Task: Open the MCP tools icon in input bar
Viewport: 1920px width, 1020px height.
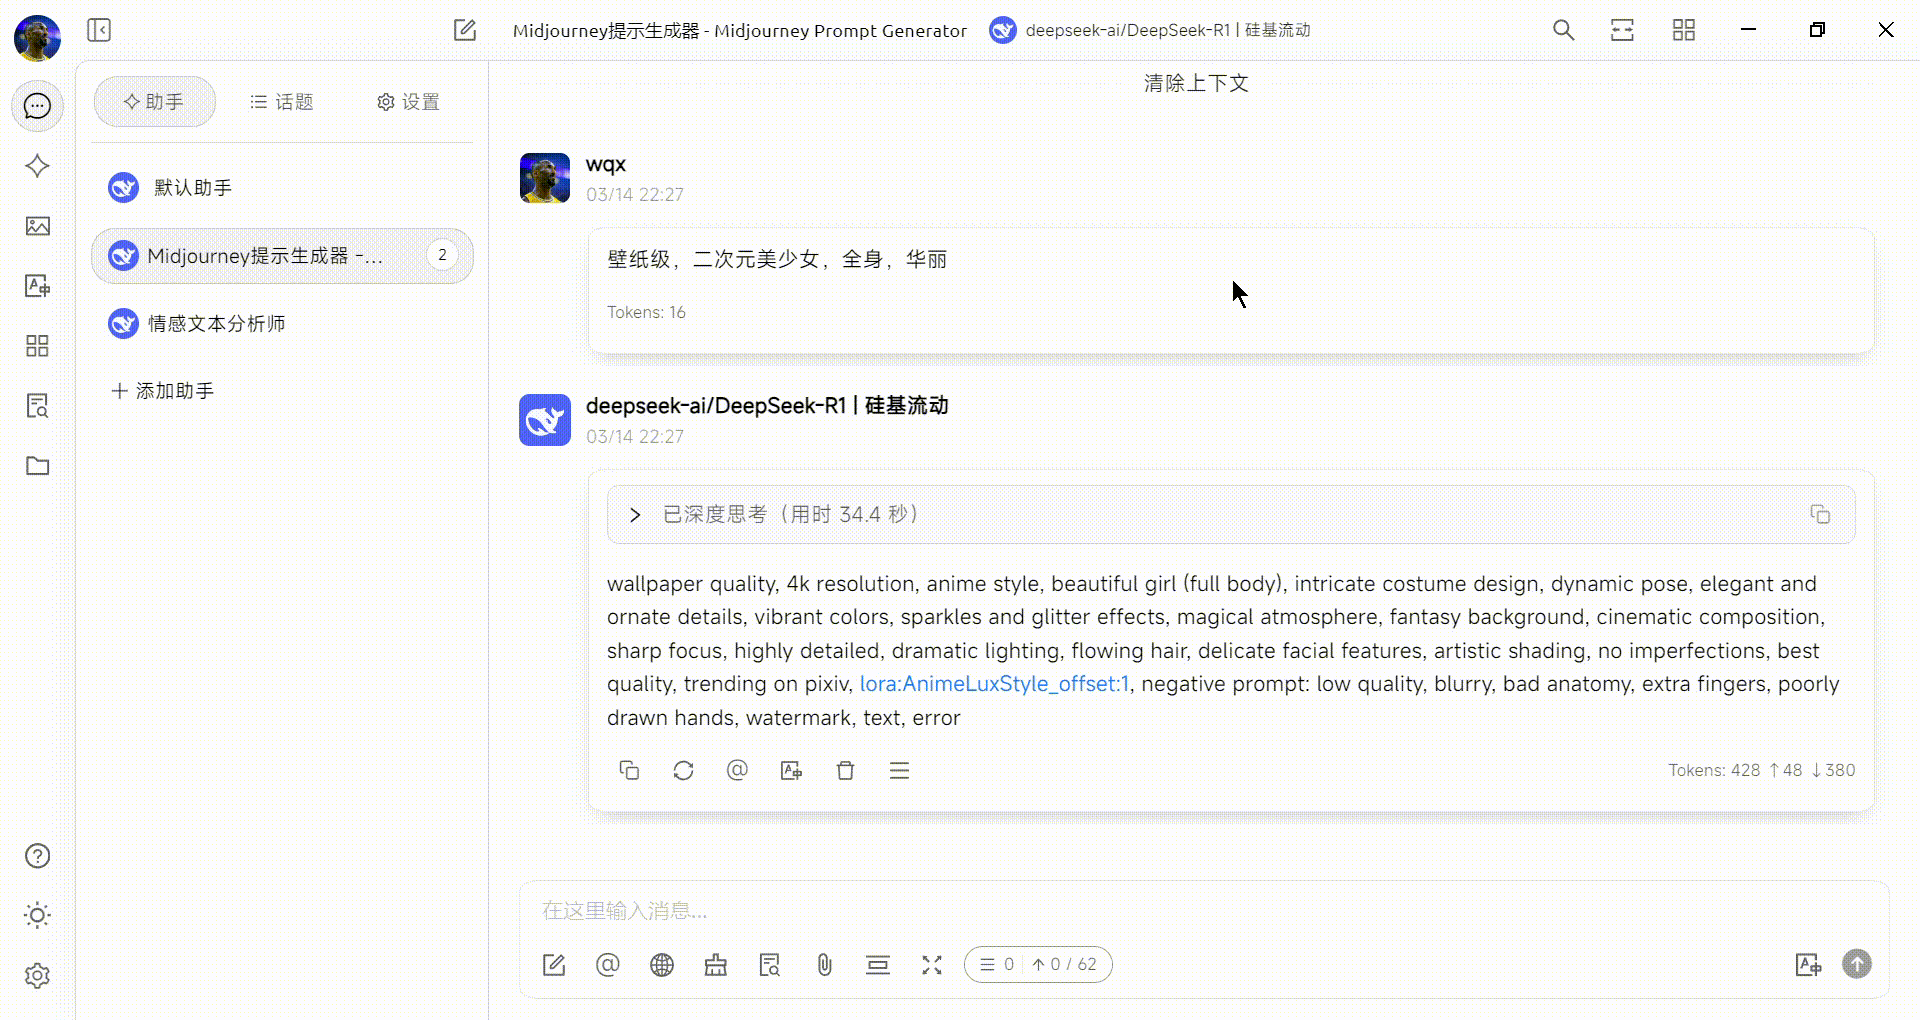Action: click(716, 965)
